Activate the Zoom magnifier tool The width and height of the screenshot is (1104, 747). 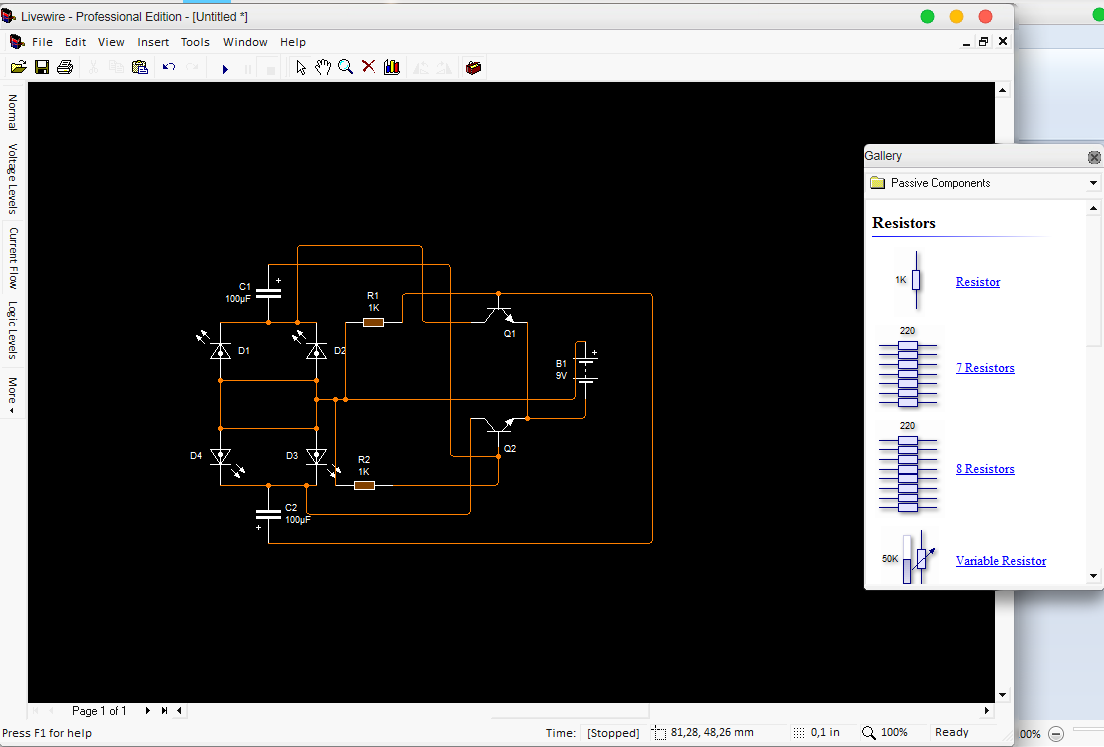[345, 67]
